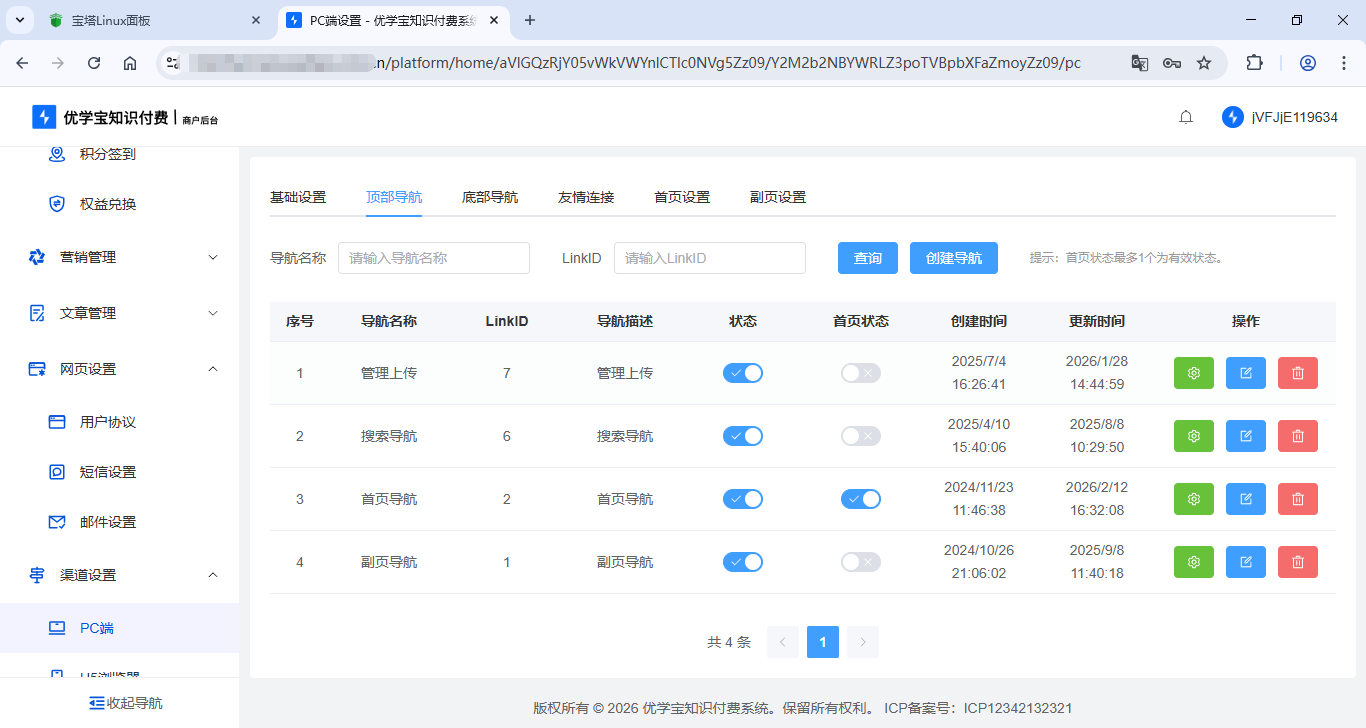This screenshot has height=728, width=1366.
Task: Click red delete icon for 副页导航 row
Action: (1297, 562)
